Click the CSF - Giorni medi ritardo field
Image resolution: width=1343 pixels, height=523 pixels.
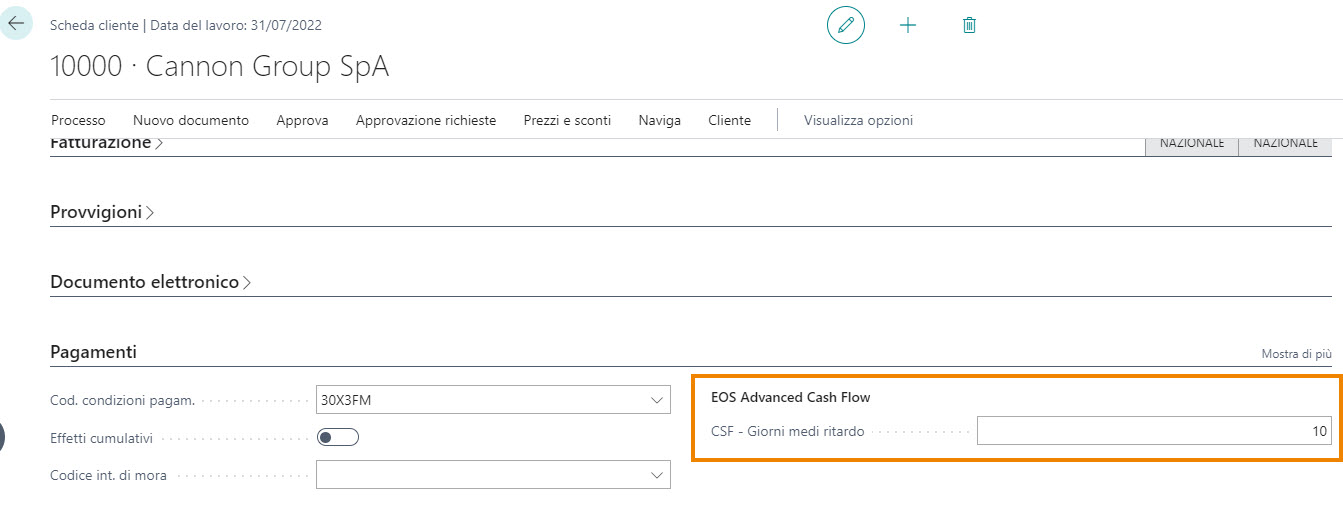point(1153,431)
